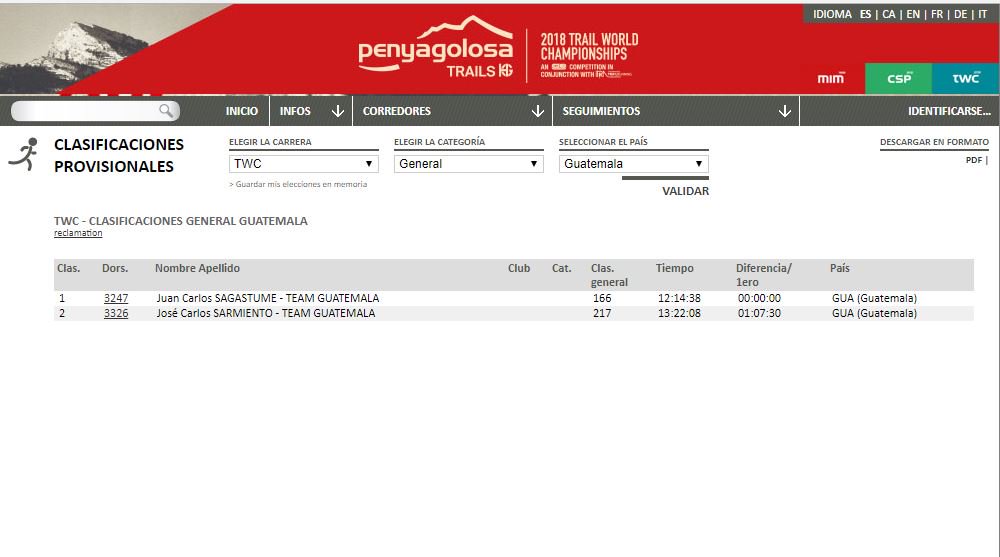Select the MIM race tab
This screenshot has height=557, width=1000.
pos(832,78)
